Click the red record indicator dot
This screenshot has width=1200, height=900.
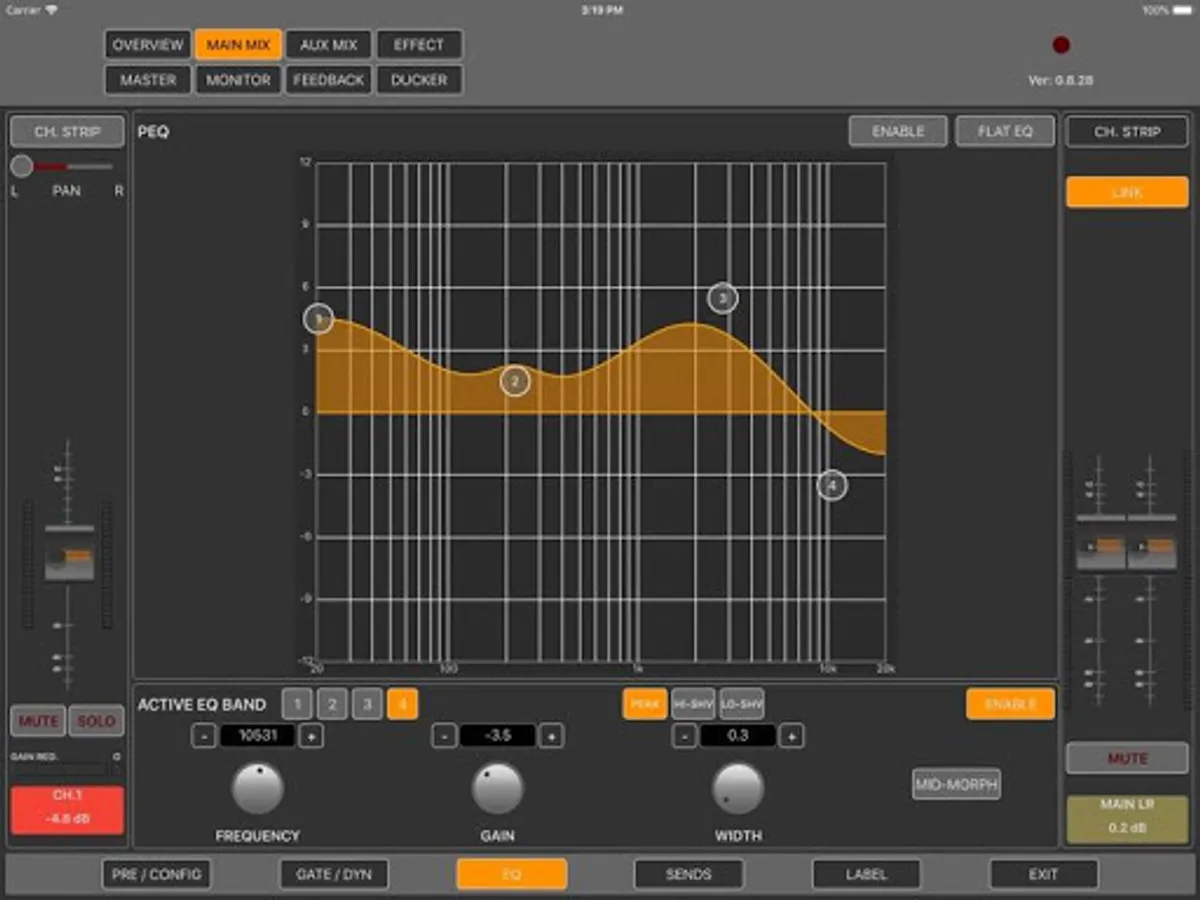tap(1062, 45)
